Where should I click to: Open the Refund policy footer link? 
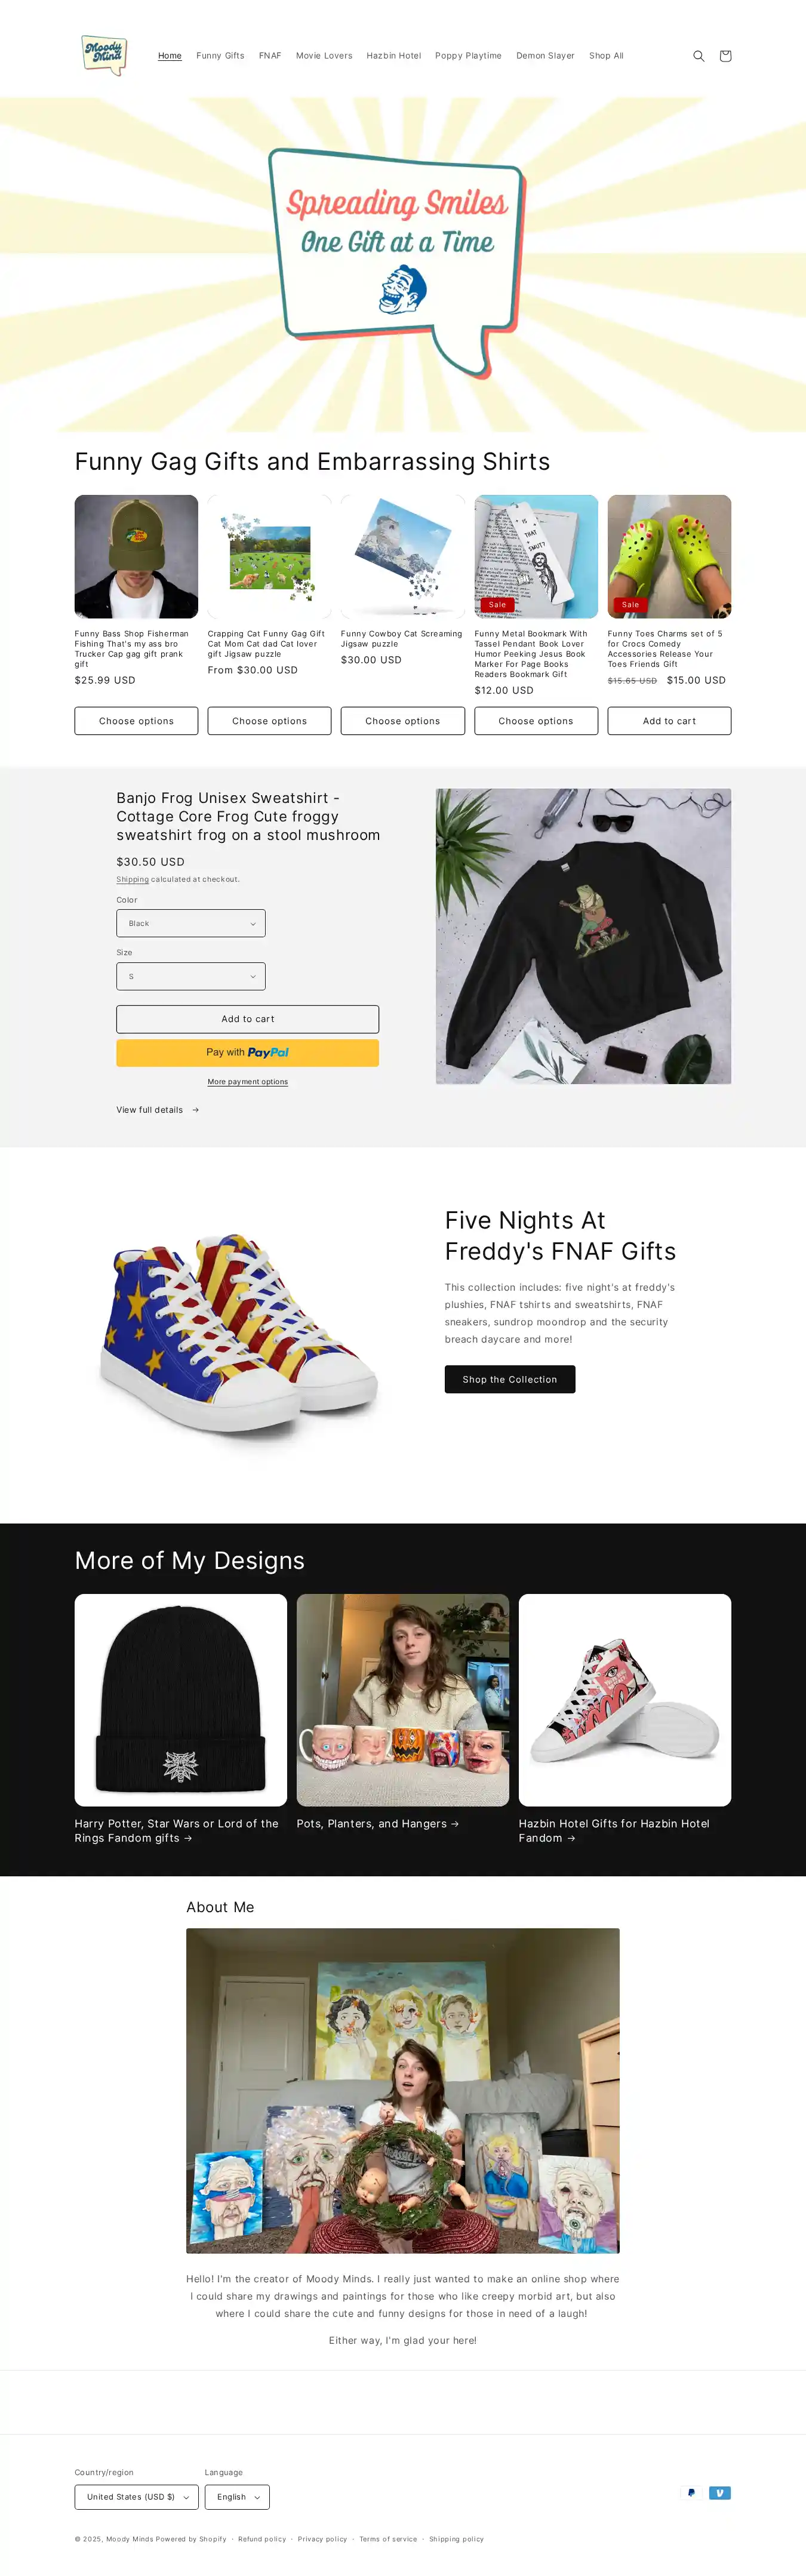262,2538
